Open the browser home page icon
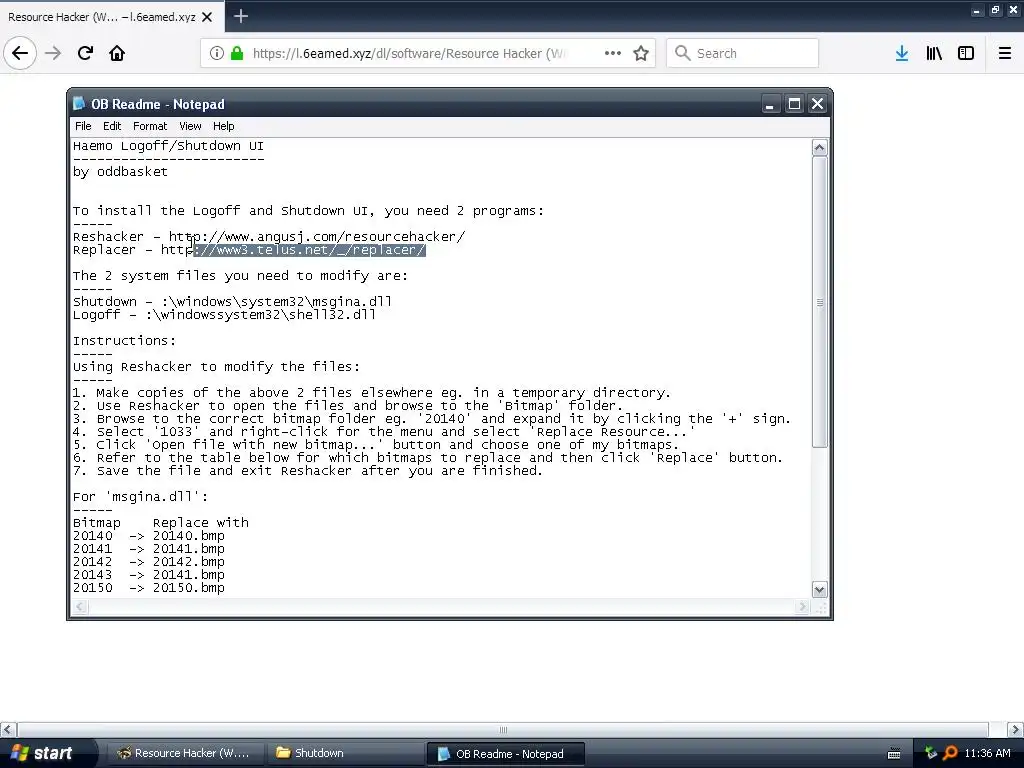1024x768 pixels. pyautogui.click(x=117, y=53)
